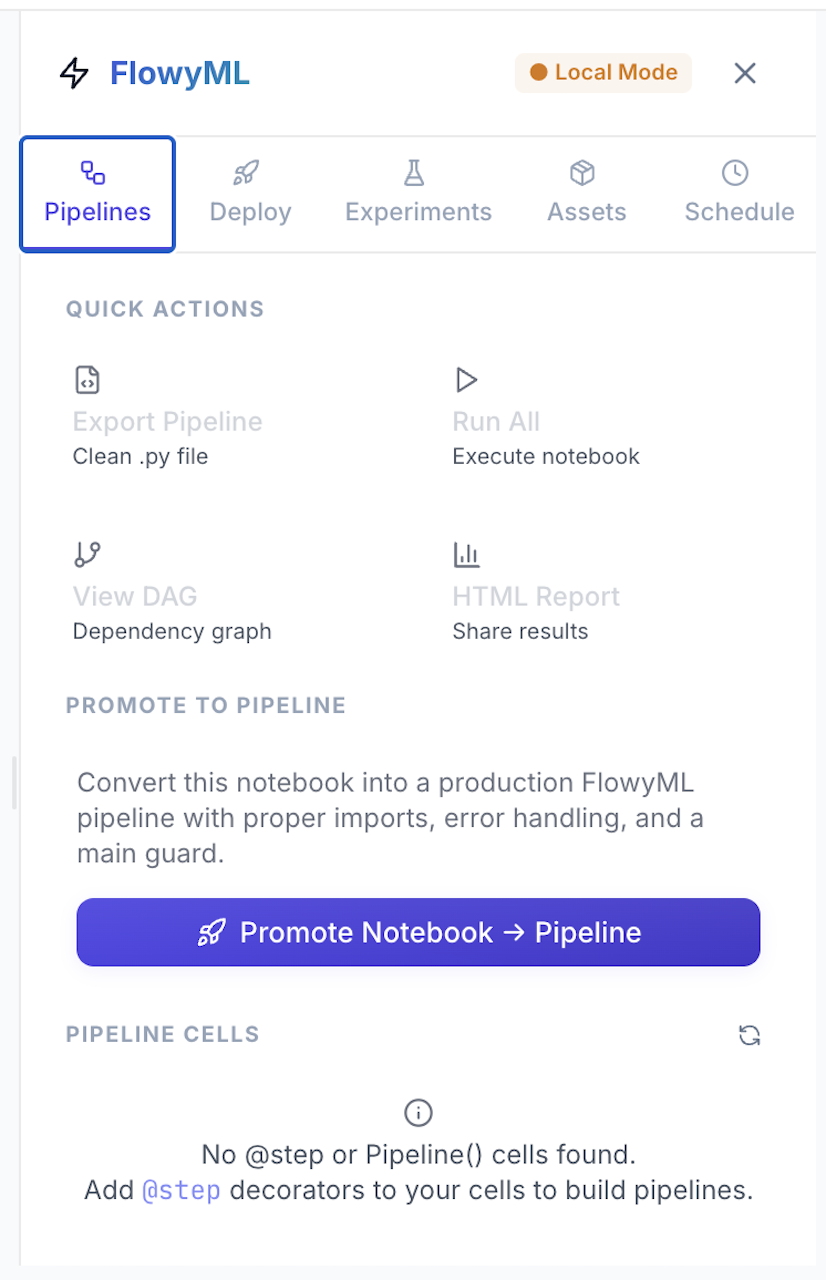Image resolution: width=826 pixels, height=1280 pixels.
Task: Refresh the Pipeline Cells list
Action: [749, 1035]
